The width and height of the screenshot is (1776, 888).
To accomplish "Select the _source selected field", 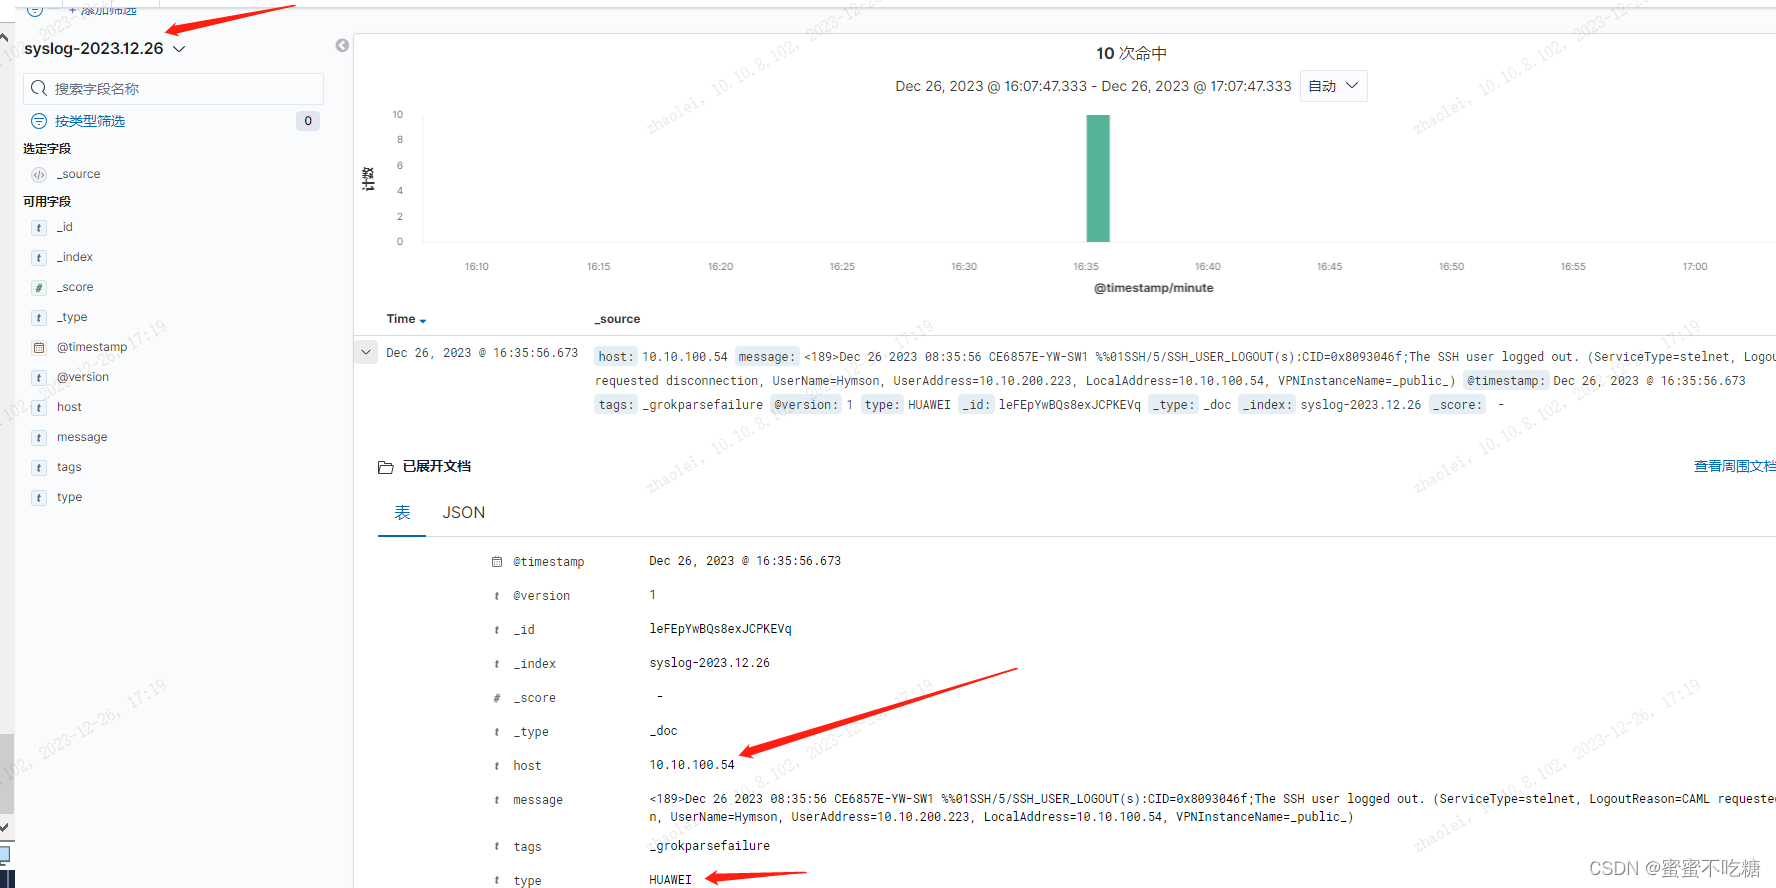I will 79,174.
